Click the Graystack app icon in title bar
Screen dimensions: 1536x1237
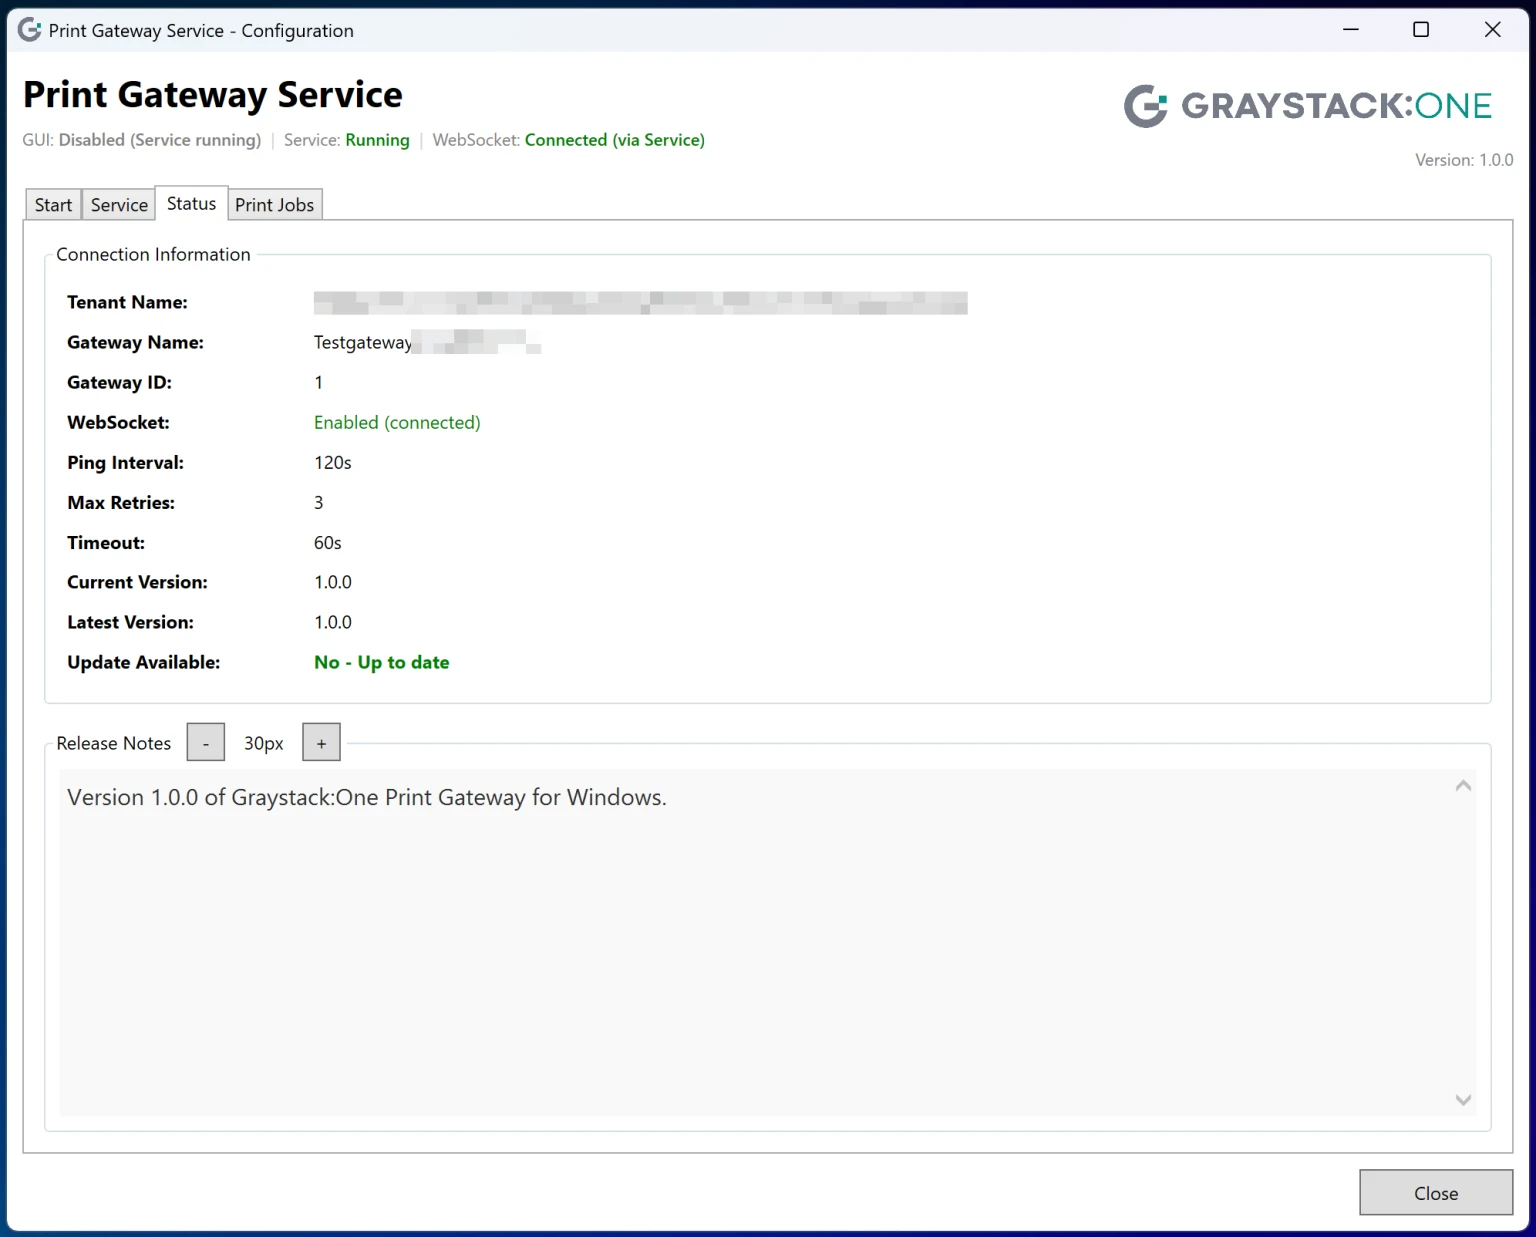[30, 30]
